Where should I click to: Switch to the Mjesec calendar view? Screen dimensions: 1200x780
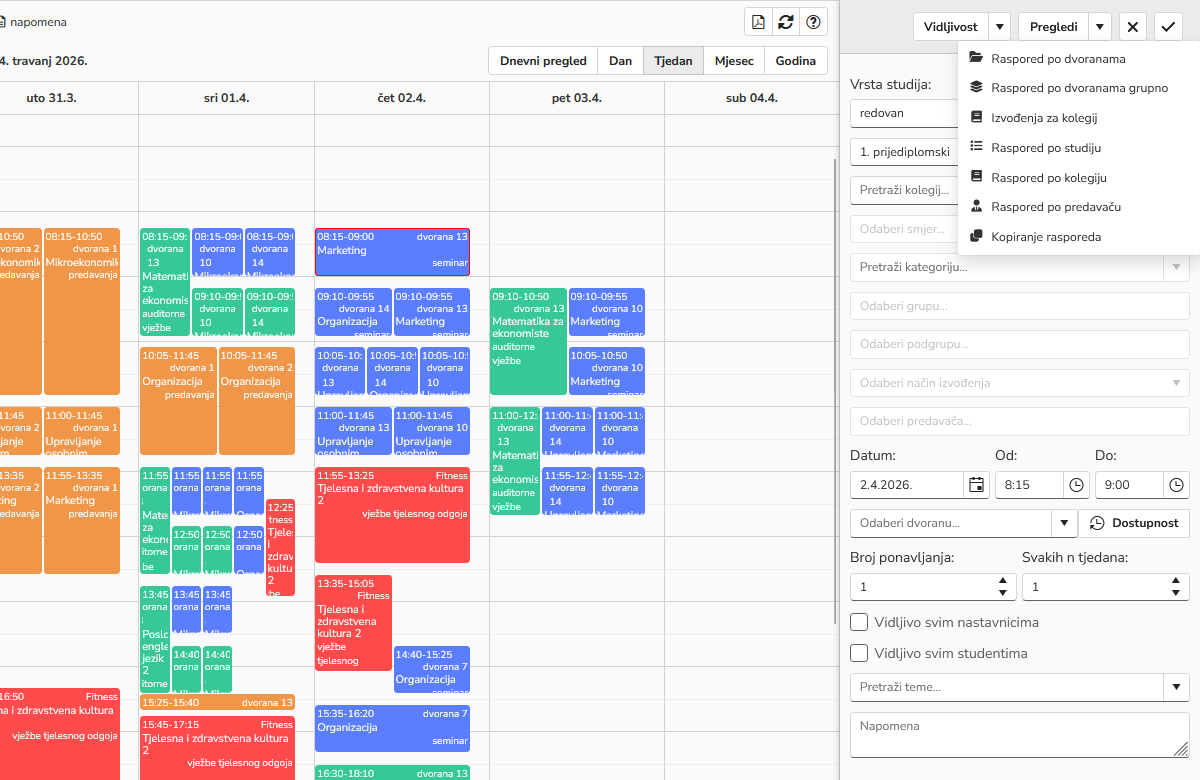click(734, 61)
